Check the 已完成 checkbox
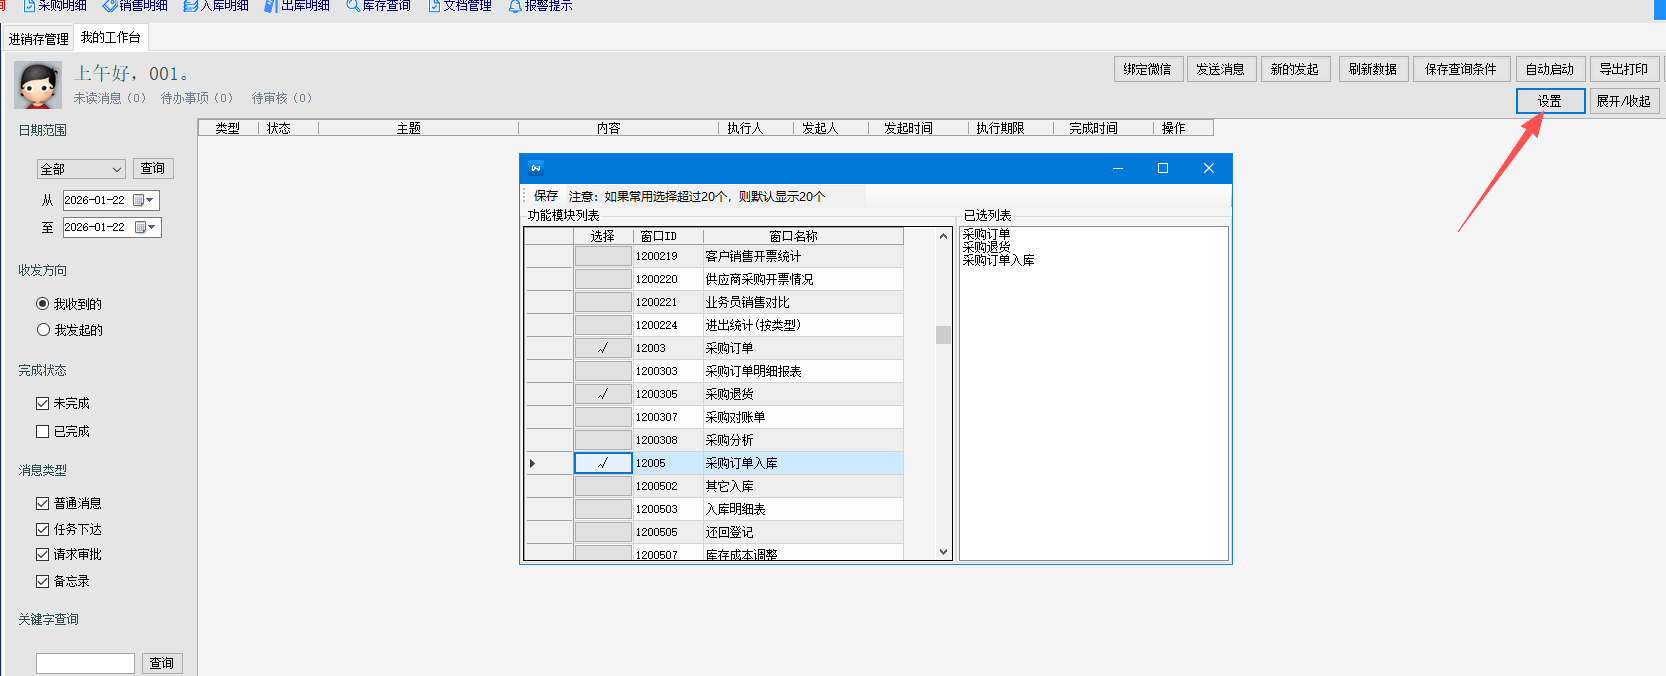Screen dimensions: 1666x676 pyautogui.click(x=43, y=432)
